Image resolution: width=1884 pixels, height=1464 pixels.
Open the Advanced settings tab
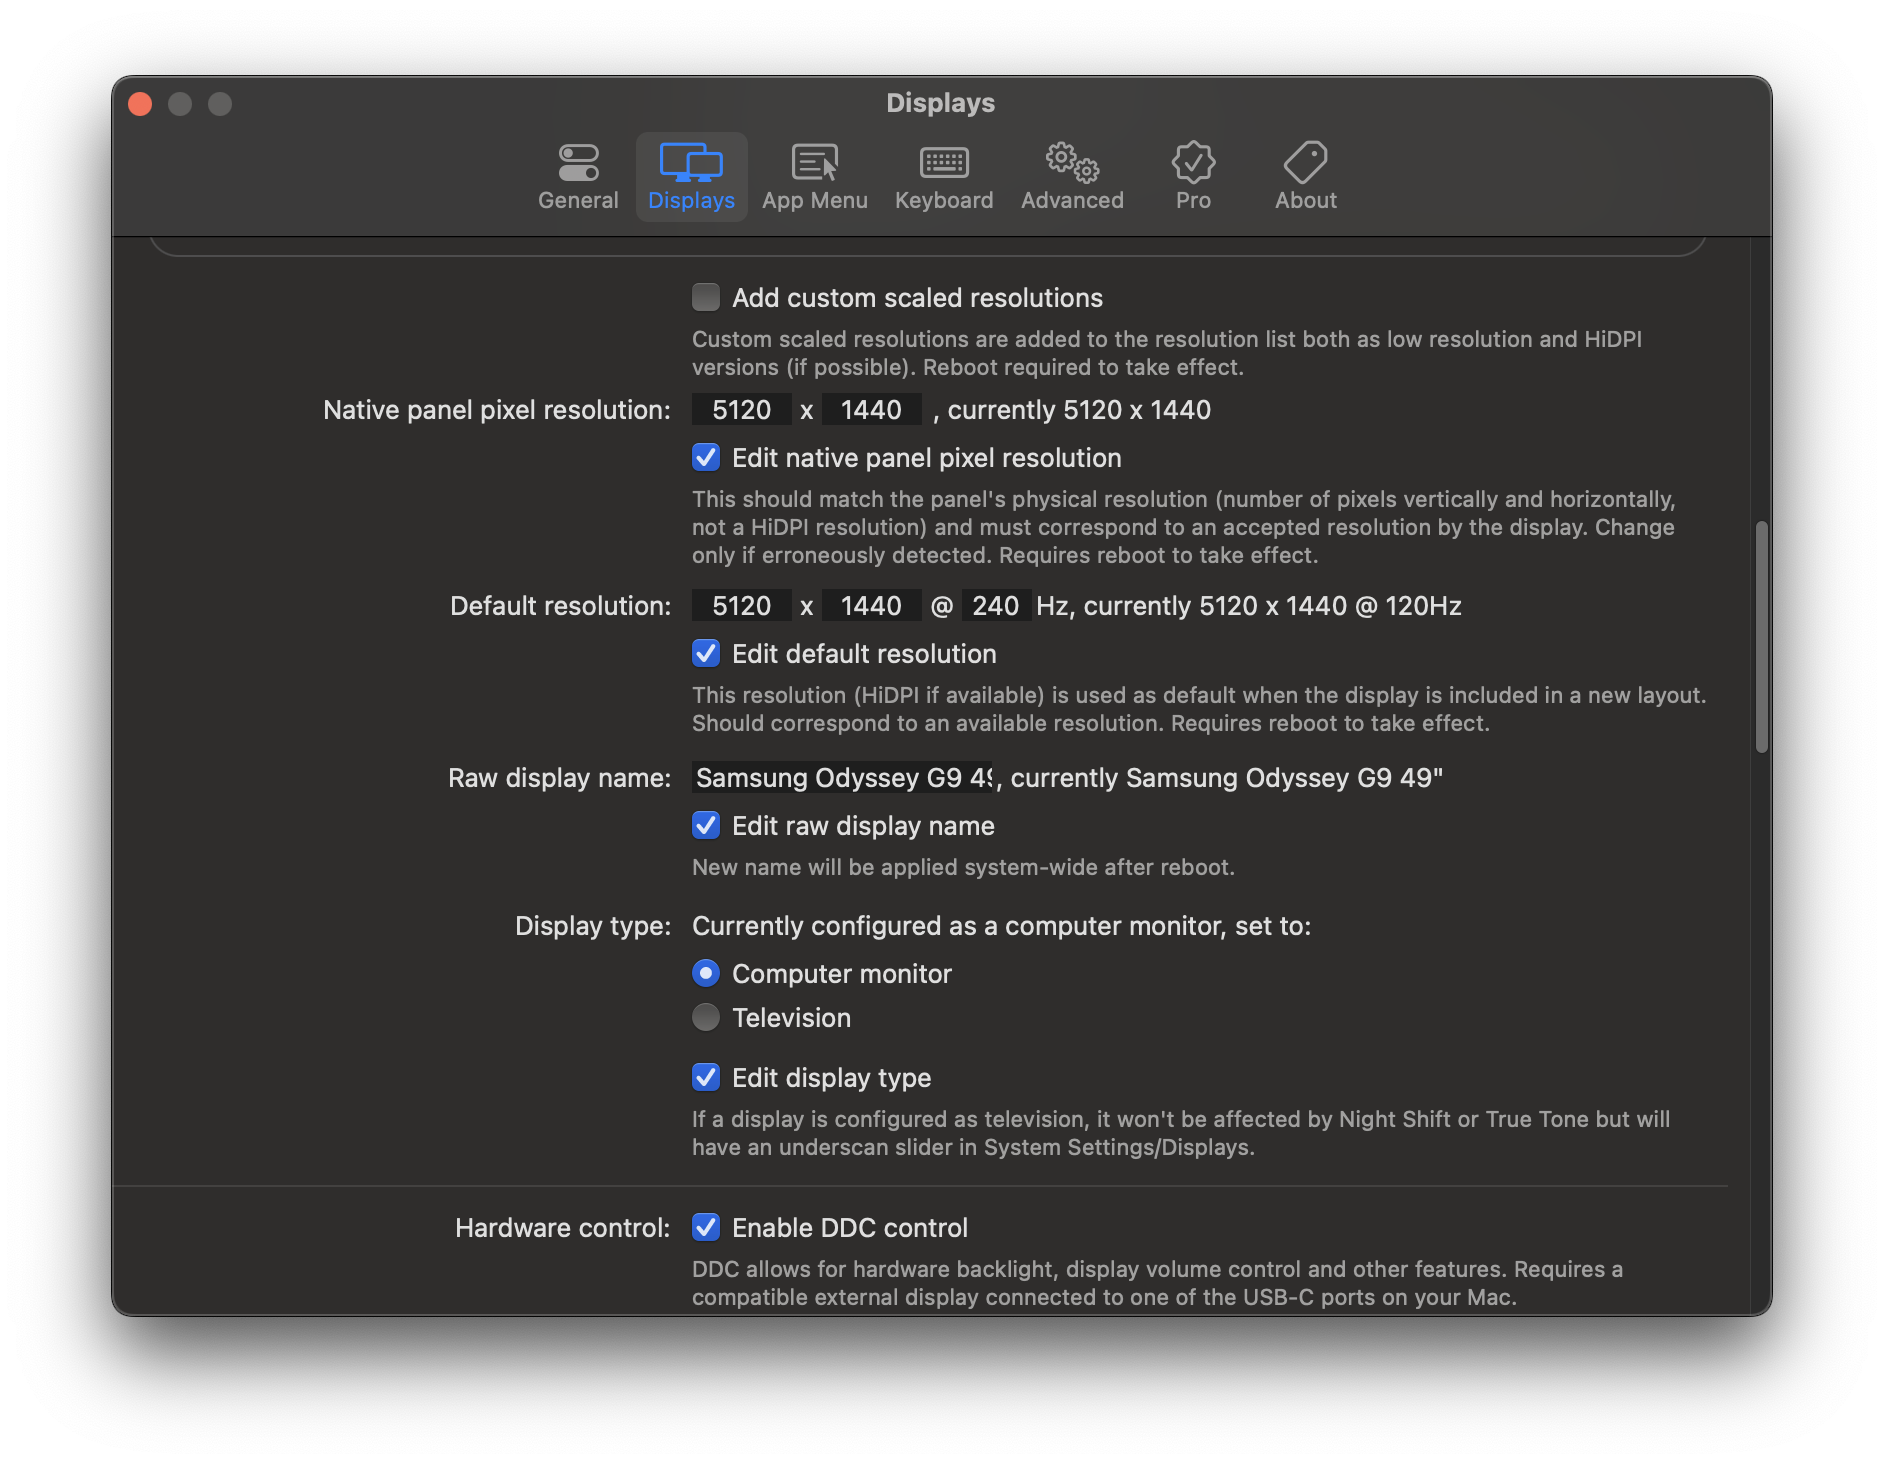point(1072,177)
